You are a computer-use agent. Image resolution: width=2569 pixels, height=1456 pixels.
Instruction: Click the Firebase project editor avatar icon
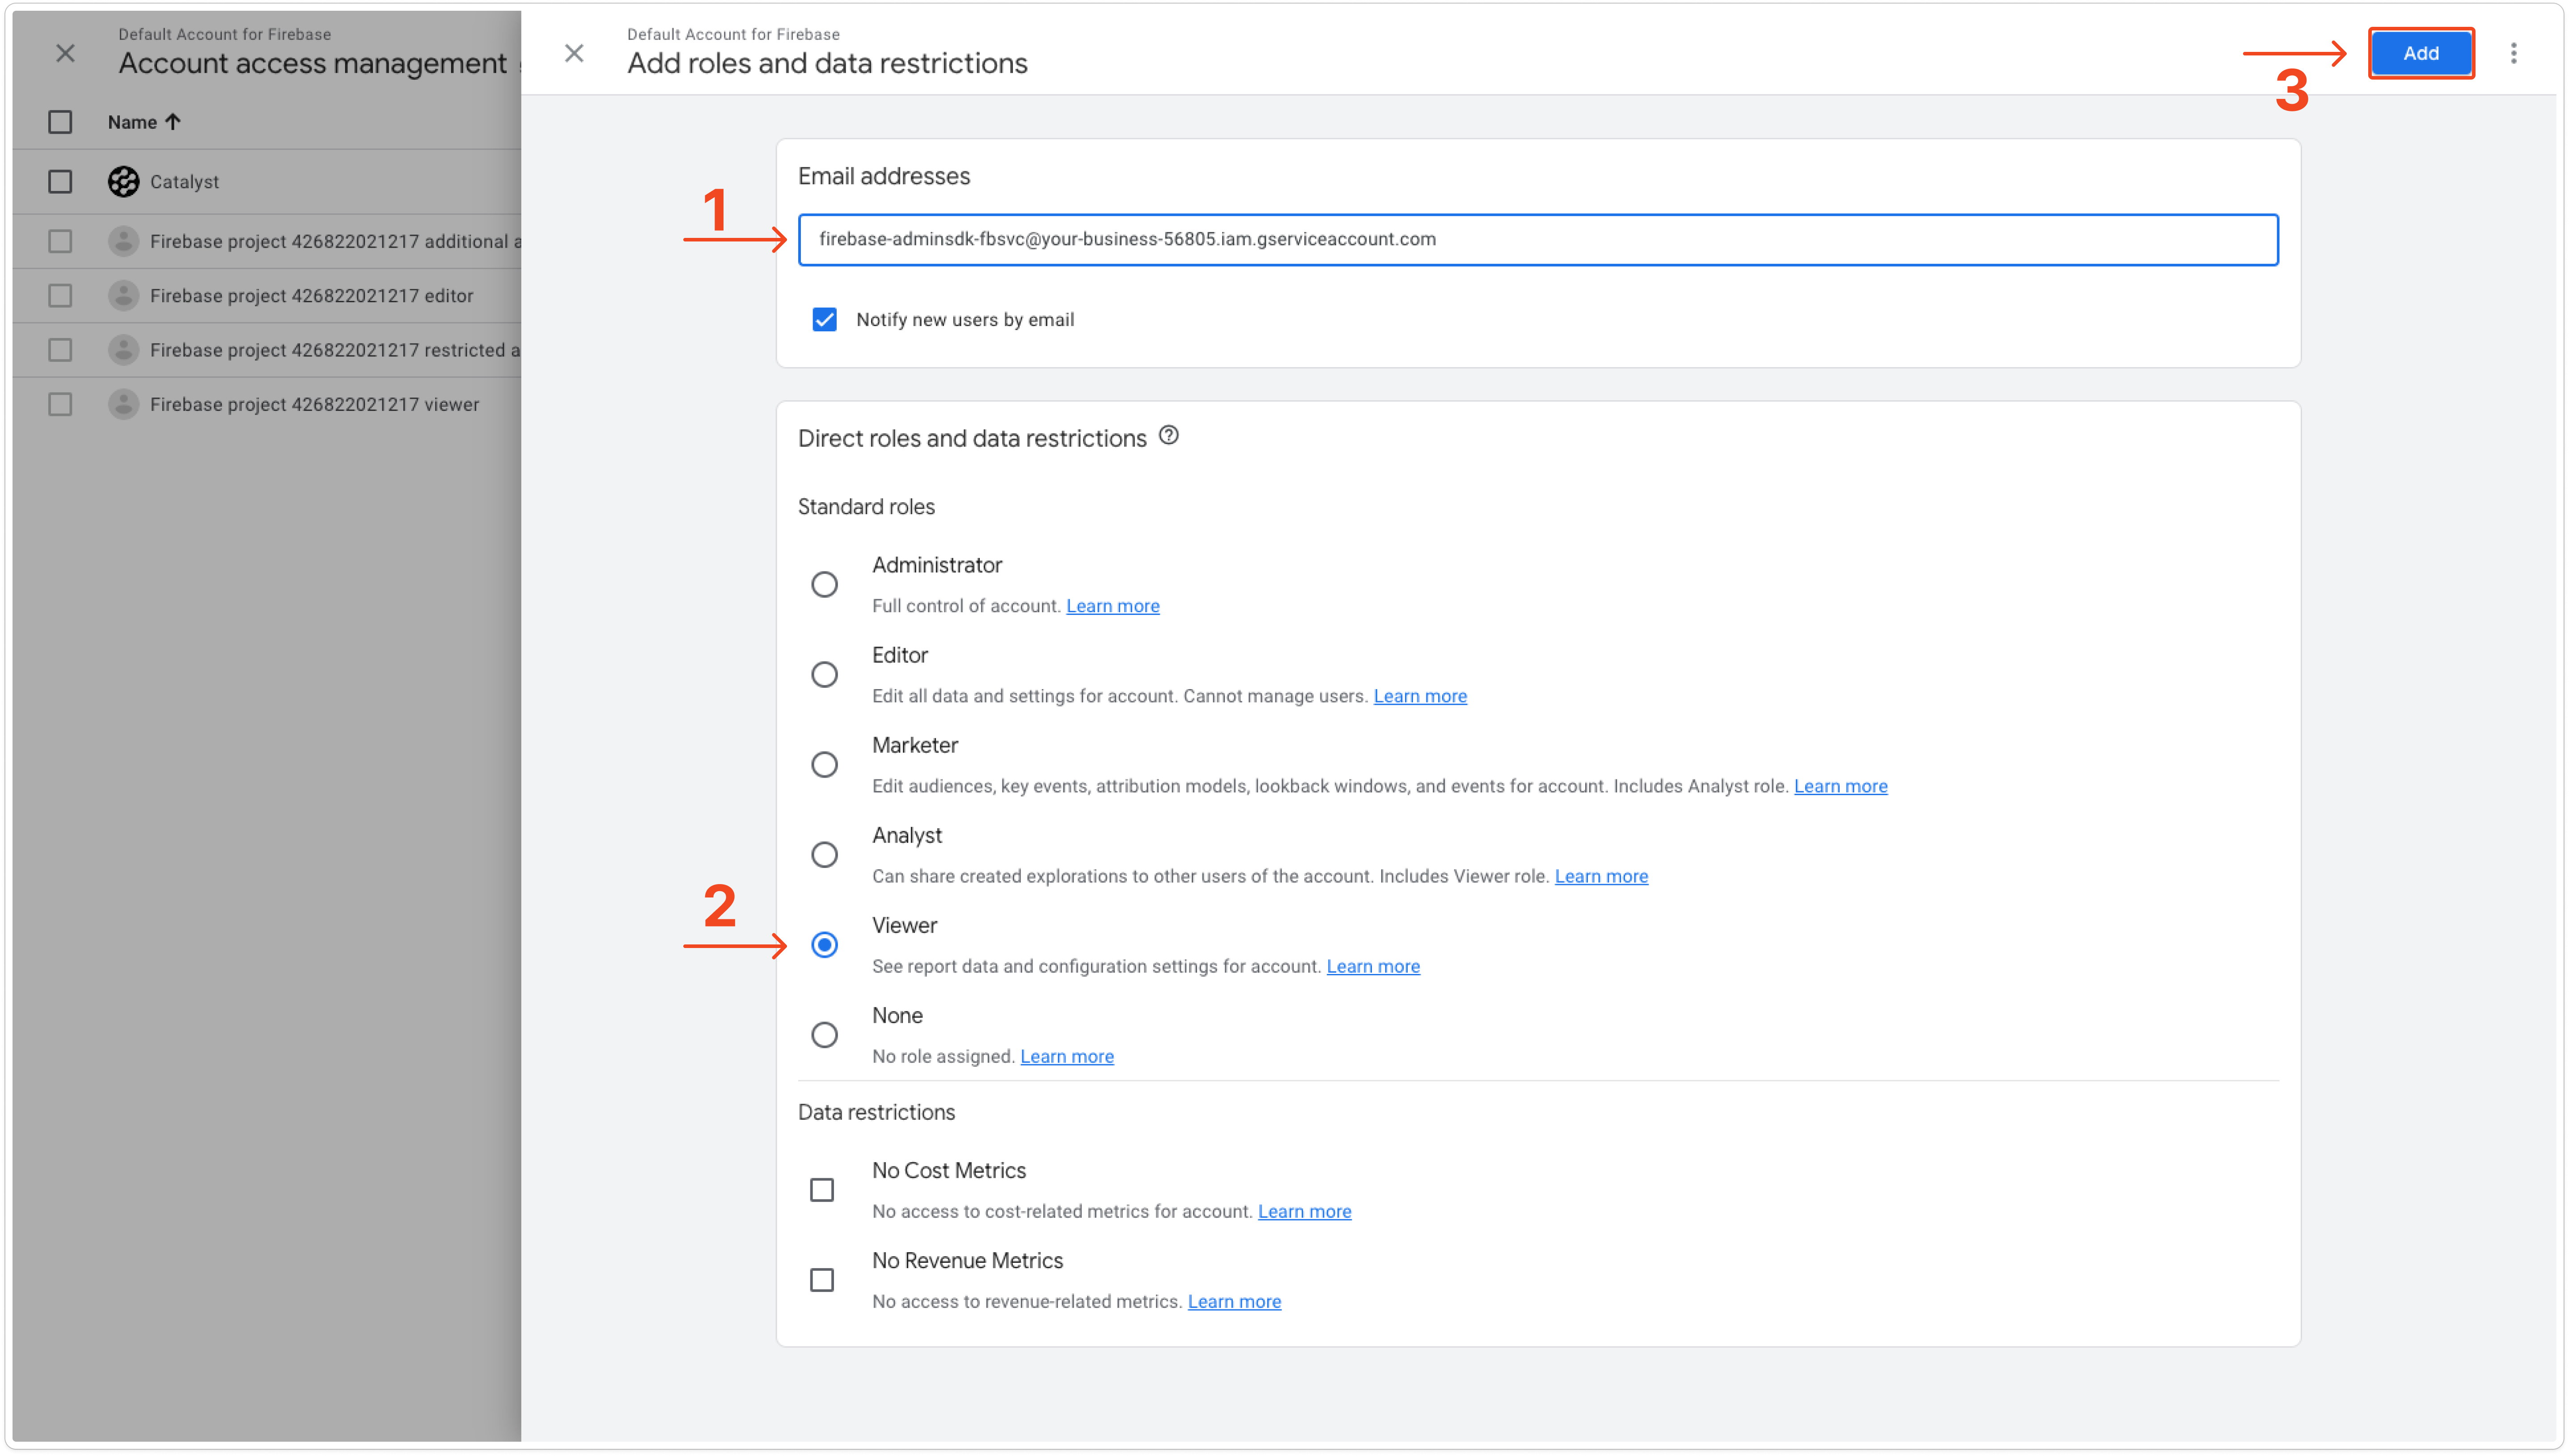(123, 296)
